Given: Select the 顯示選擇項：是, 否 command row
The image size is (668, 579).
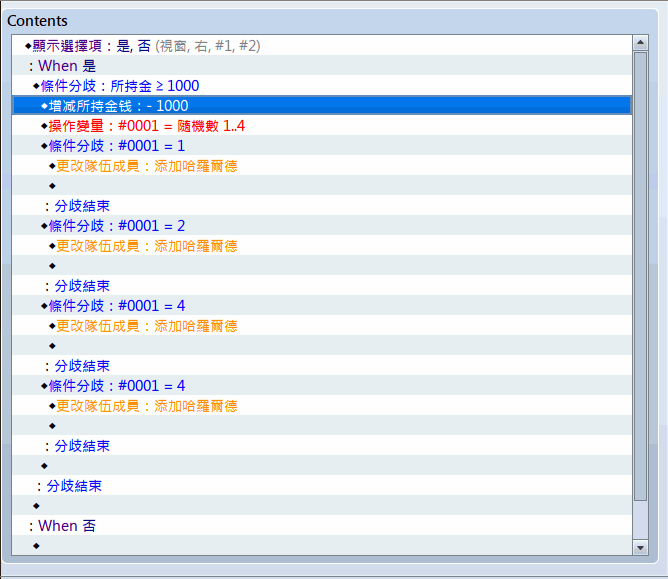Looking at the screenshot, I should (x=322, y=46).
